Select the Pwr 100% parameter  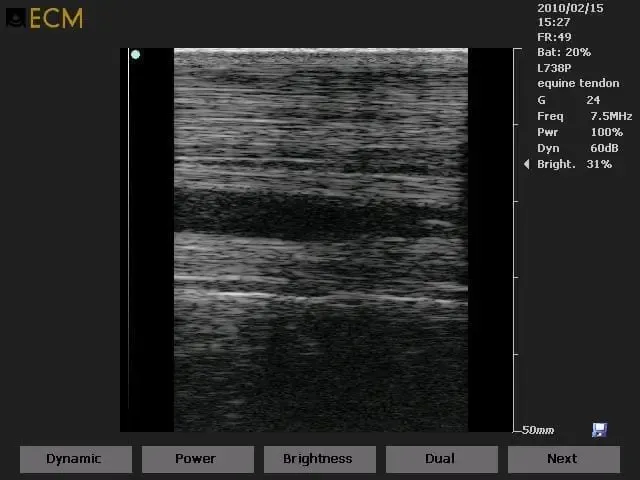(x=580, y=132)
